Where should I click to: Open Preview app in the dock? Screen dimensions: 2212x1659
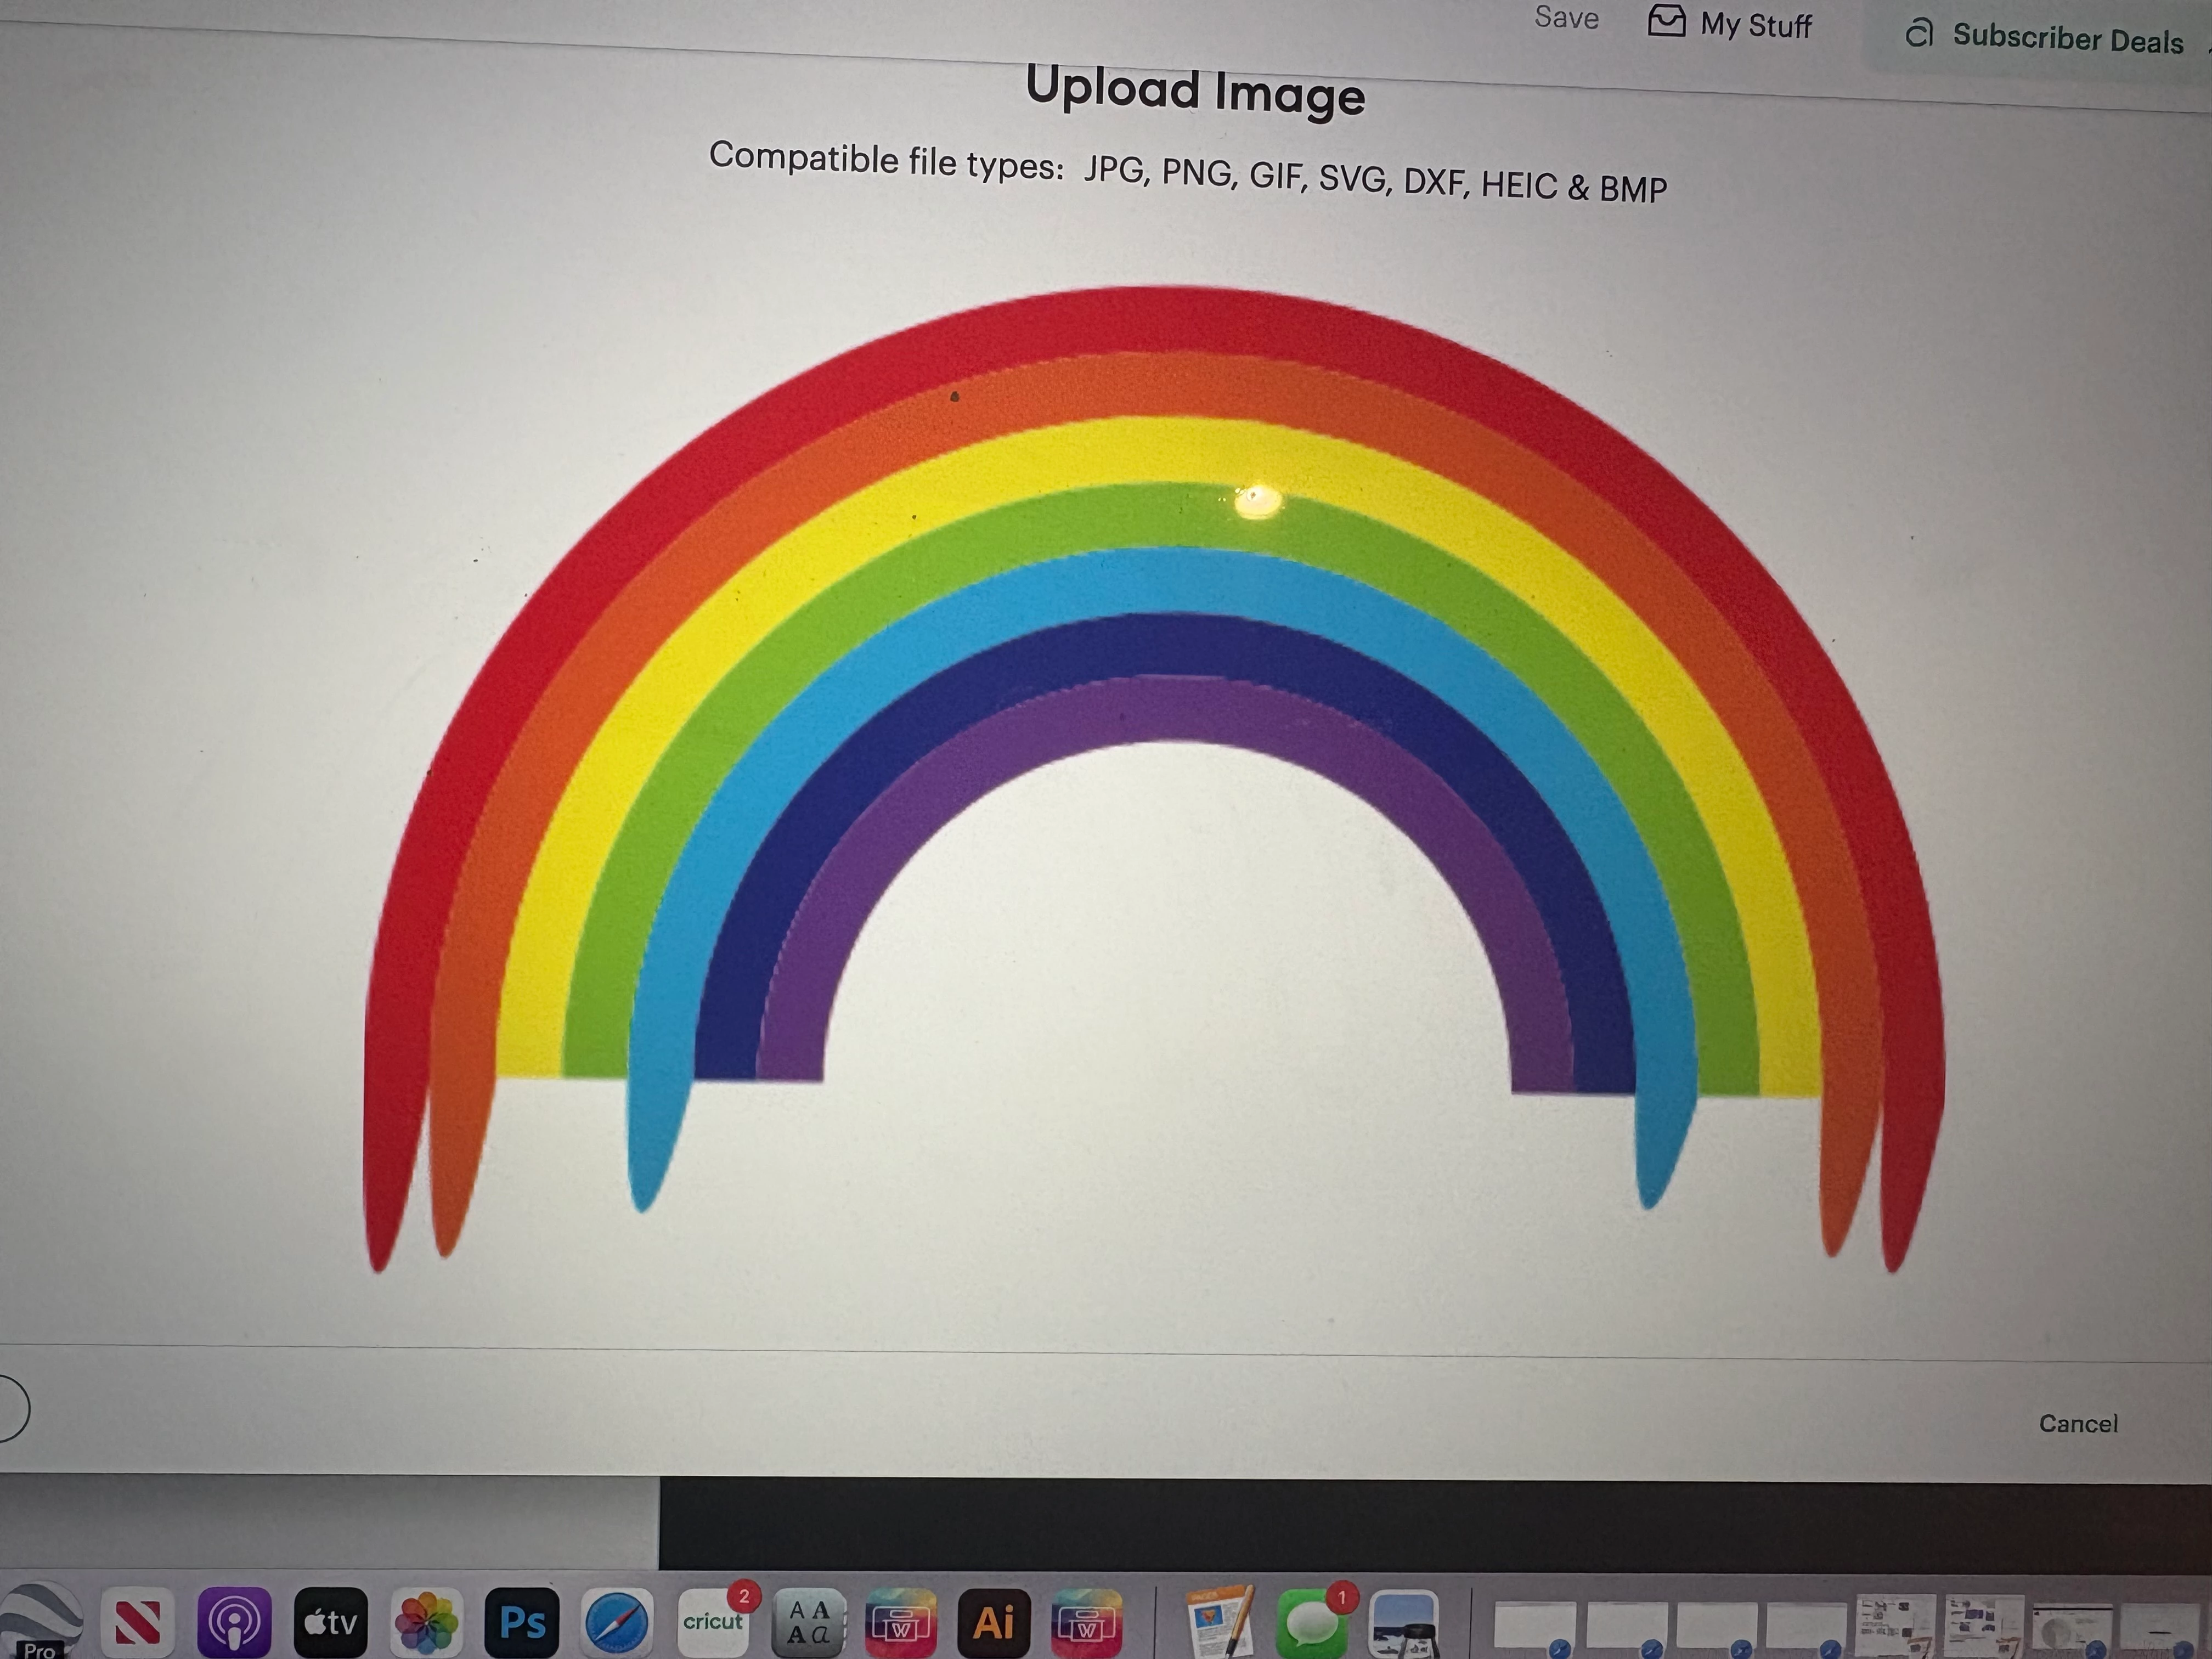(x=1404, y=1624)
